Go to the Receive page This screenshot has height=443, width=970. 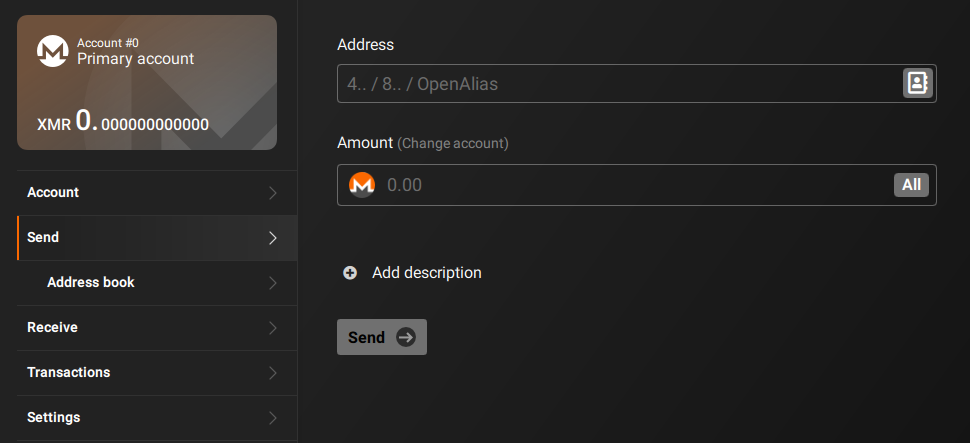click(52, 327)
